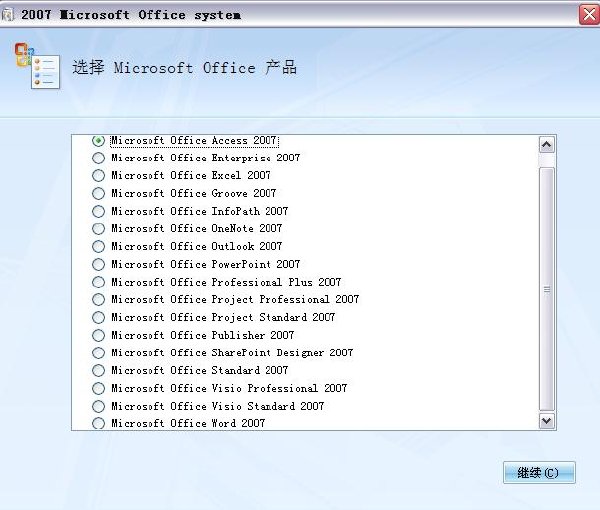Click the "Microsoft Office Publisher 2007" label text
Image resolution: width=600 pixels, height=510 pixels.
(202, 335)
